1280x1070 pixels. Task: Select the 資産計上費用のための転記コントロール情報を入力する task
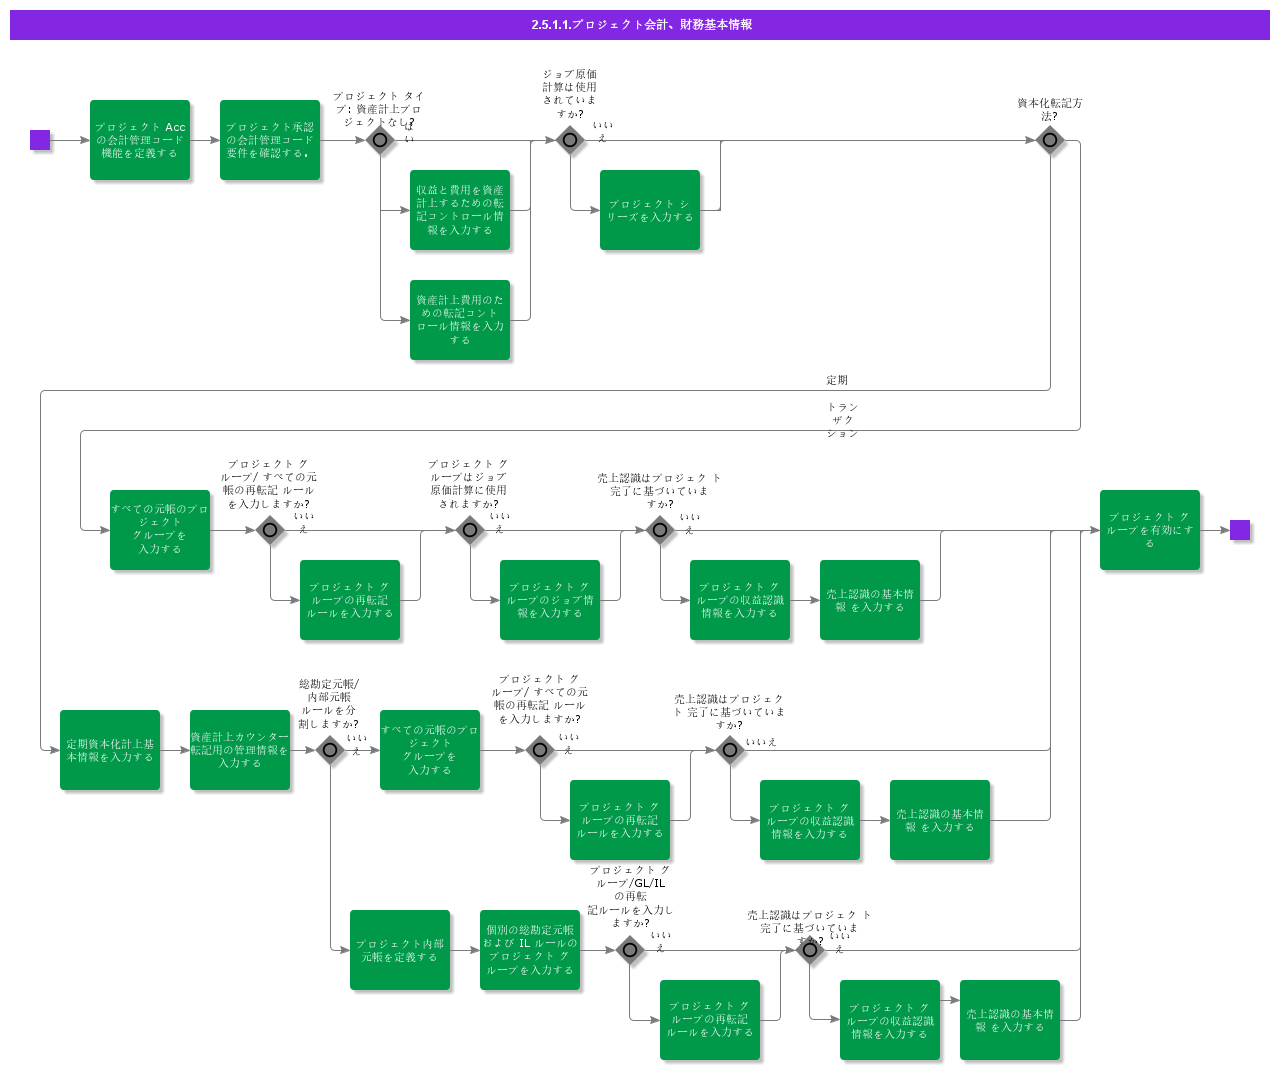[460, 320]
